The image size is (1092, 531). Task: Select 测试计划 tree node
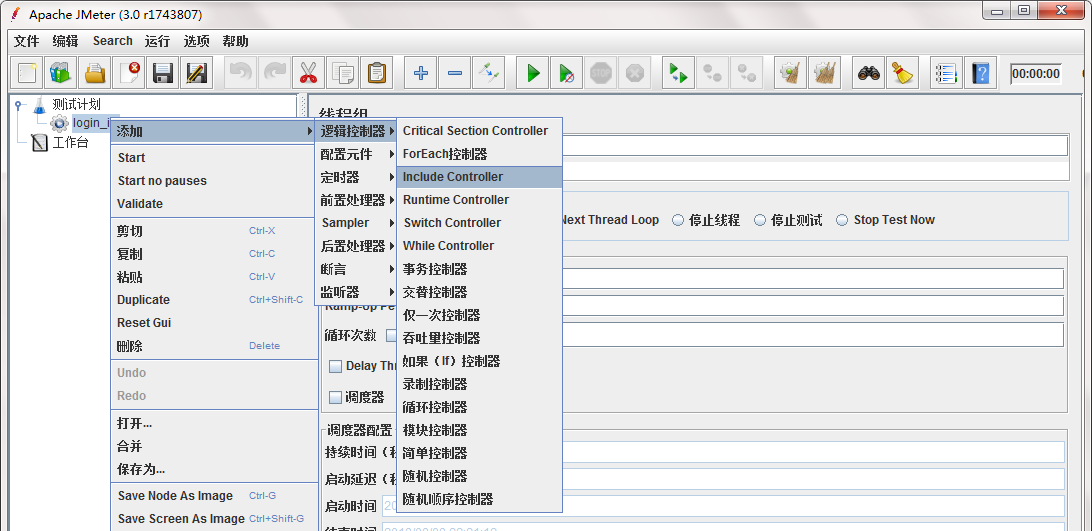pyautogui.click(x=77, y=105)
